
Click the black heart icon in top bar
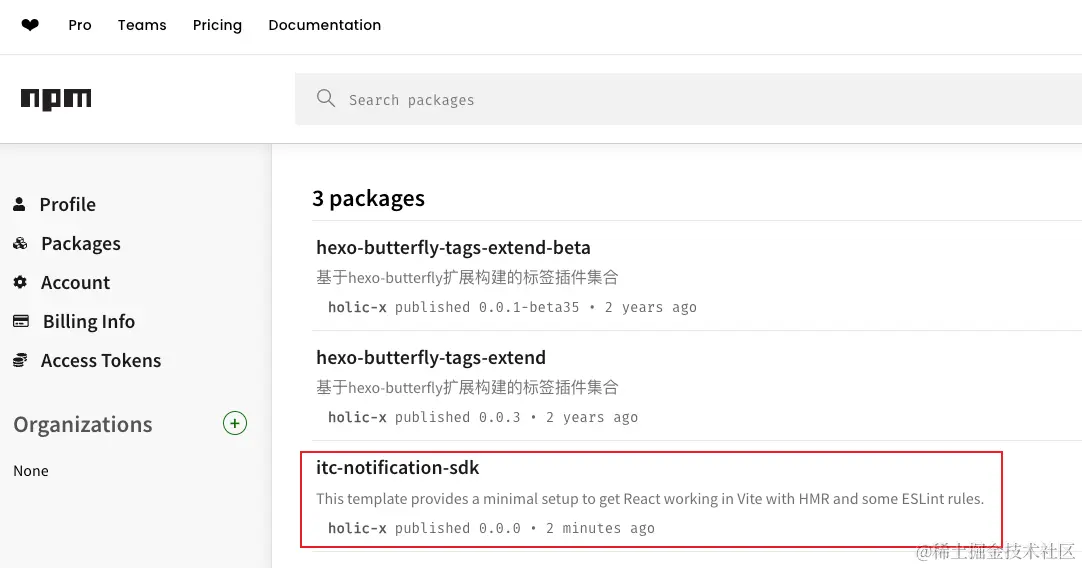pos(30,25)
